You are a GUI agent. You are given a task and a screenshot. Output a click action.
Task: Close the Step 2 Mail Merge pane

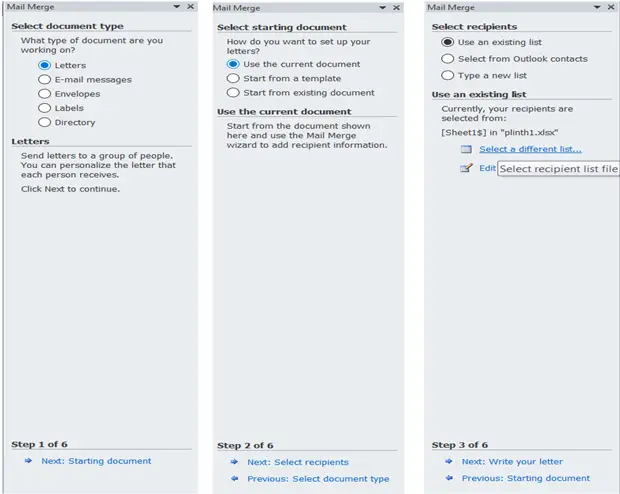pyautogui.click(x=397, y=8)
